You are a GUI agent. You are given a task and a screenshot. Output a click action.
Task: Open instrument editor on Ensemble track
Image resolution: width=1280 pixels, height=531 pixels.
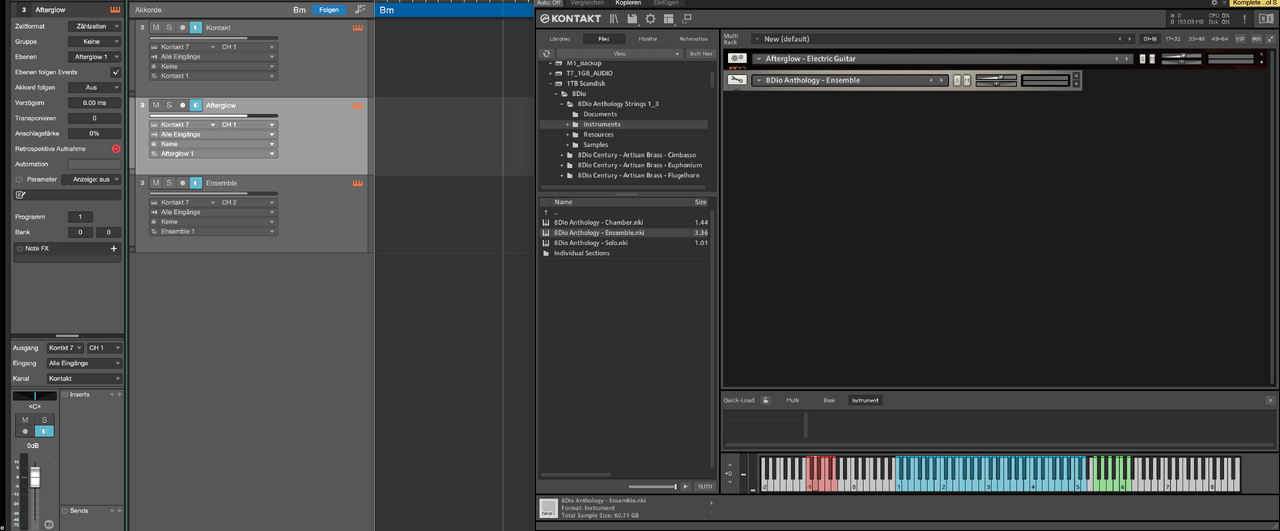coord(357,183)
